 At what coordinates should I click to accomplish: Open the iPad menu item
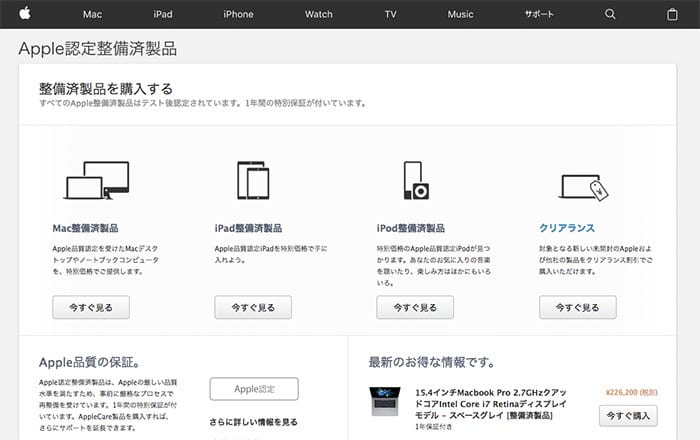click(163, 14)
